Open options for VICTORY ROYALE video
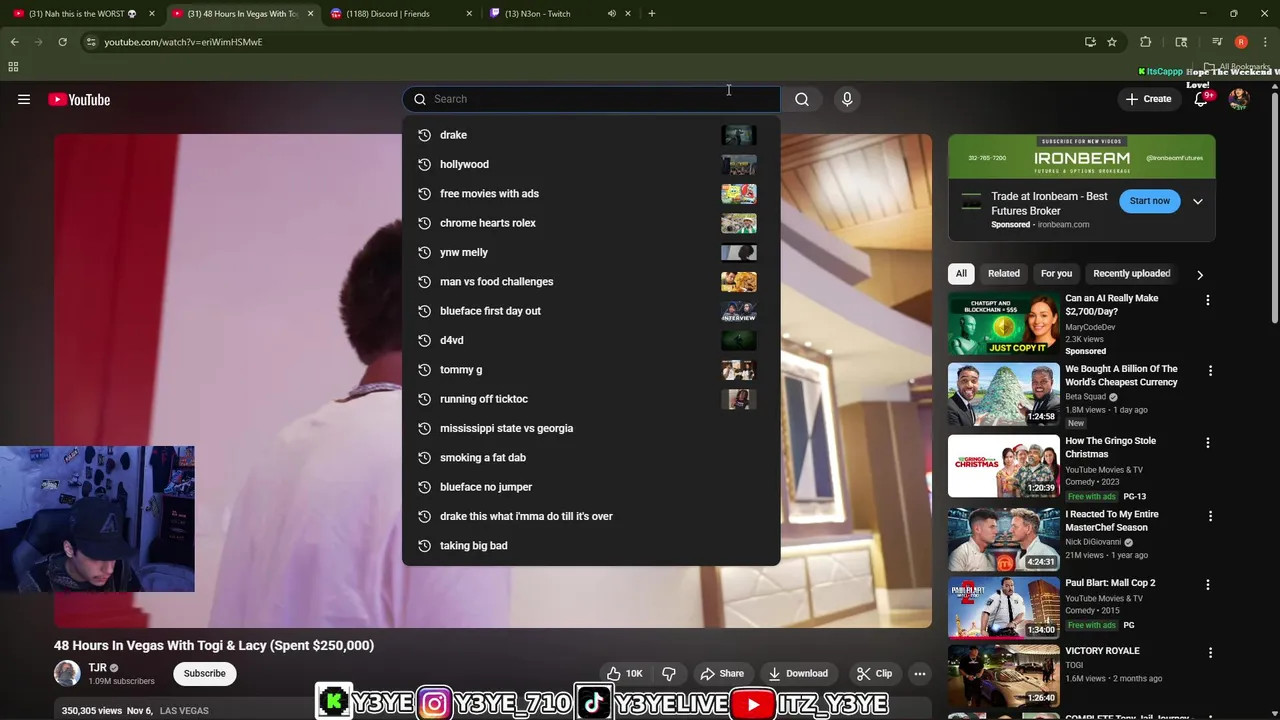The image size is (1280, 720). pyautogui.click(x=1210, y=653)
